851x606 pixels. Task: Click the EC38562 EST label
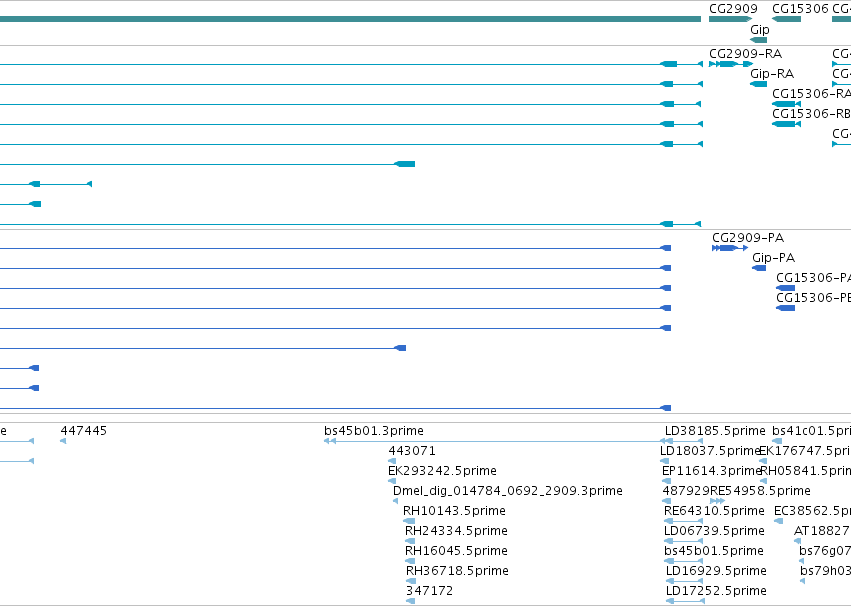coord(812,511)
